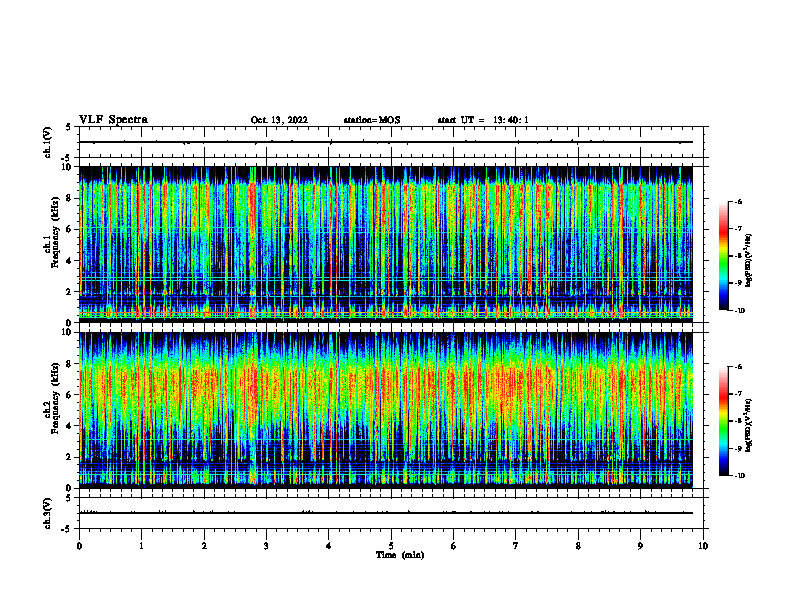Click time axis tick label "1"
Viewport: 792px width, 612px height.
point(141,546)
